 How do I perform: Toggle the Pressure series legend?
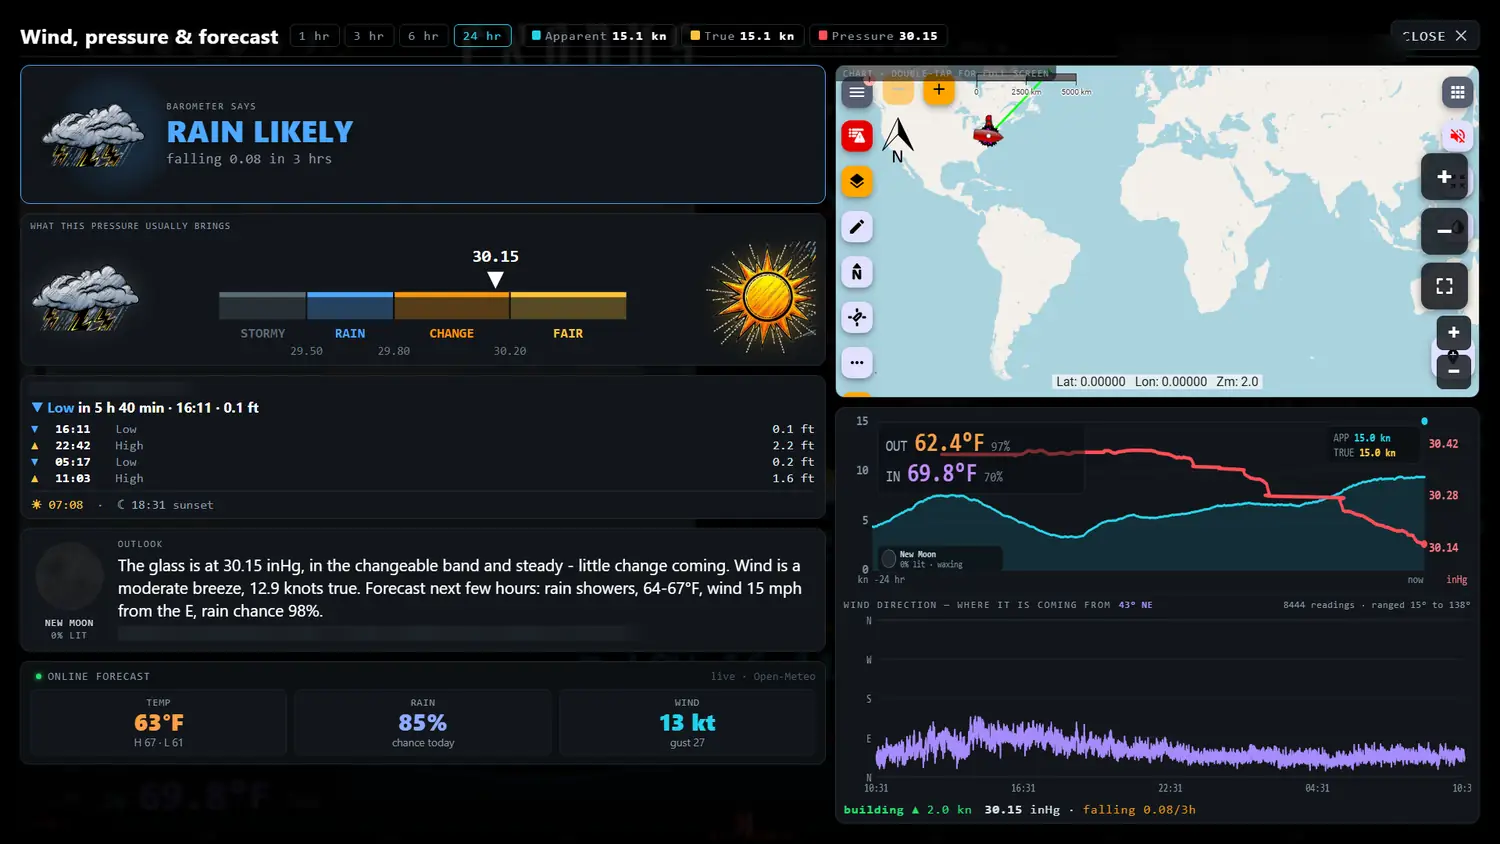[x=878, y=36]
